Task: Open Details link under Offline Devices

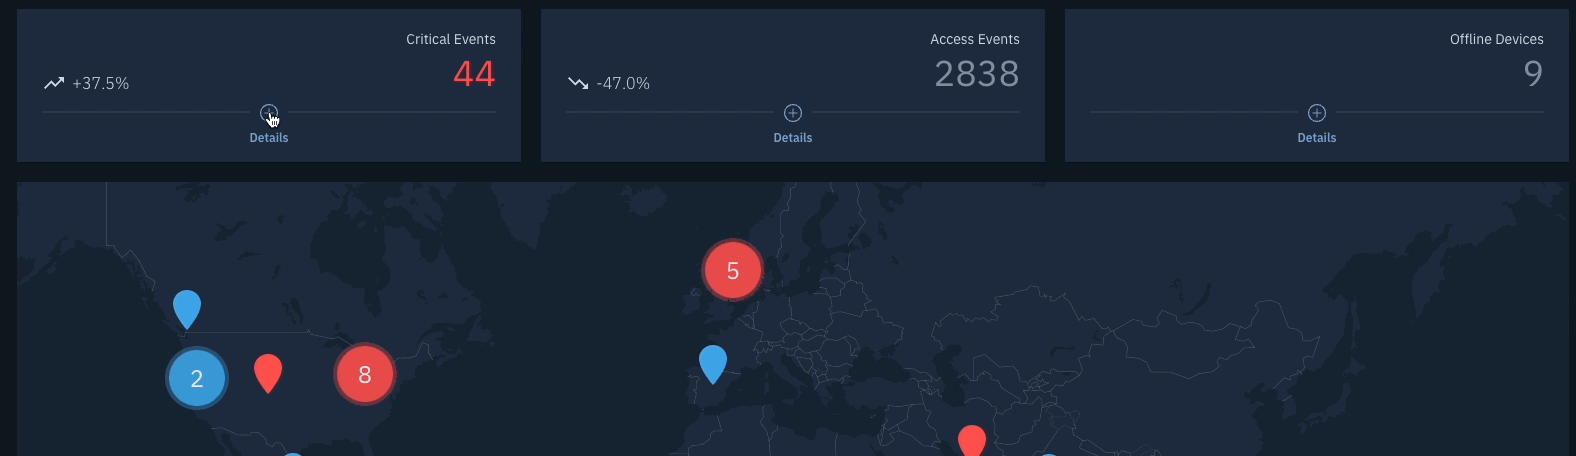Action: coord(1317,138)
